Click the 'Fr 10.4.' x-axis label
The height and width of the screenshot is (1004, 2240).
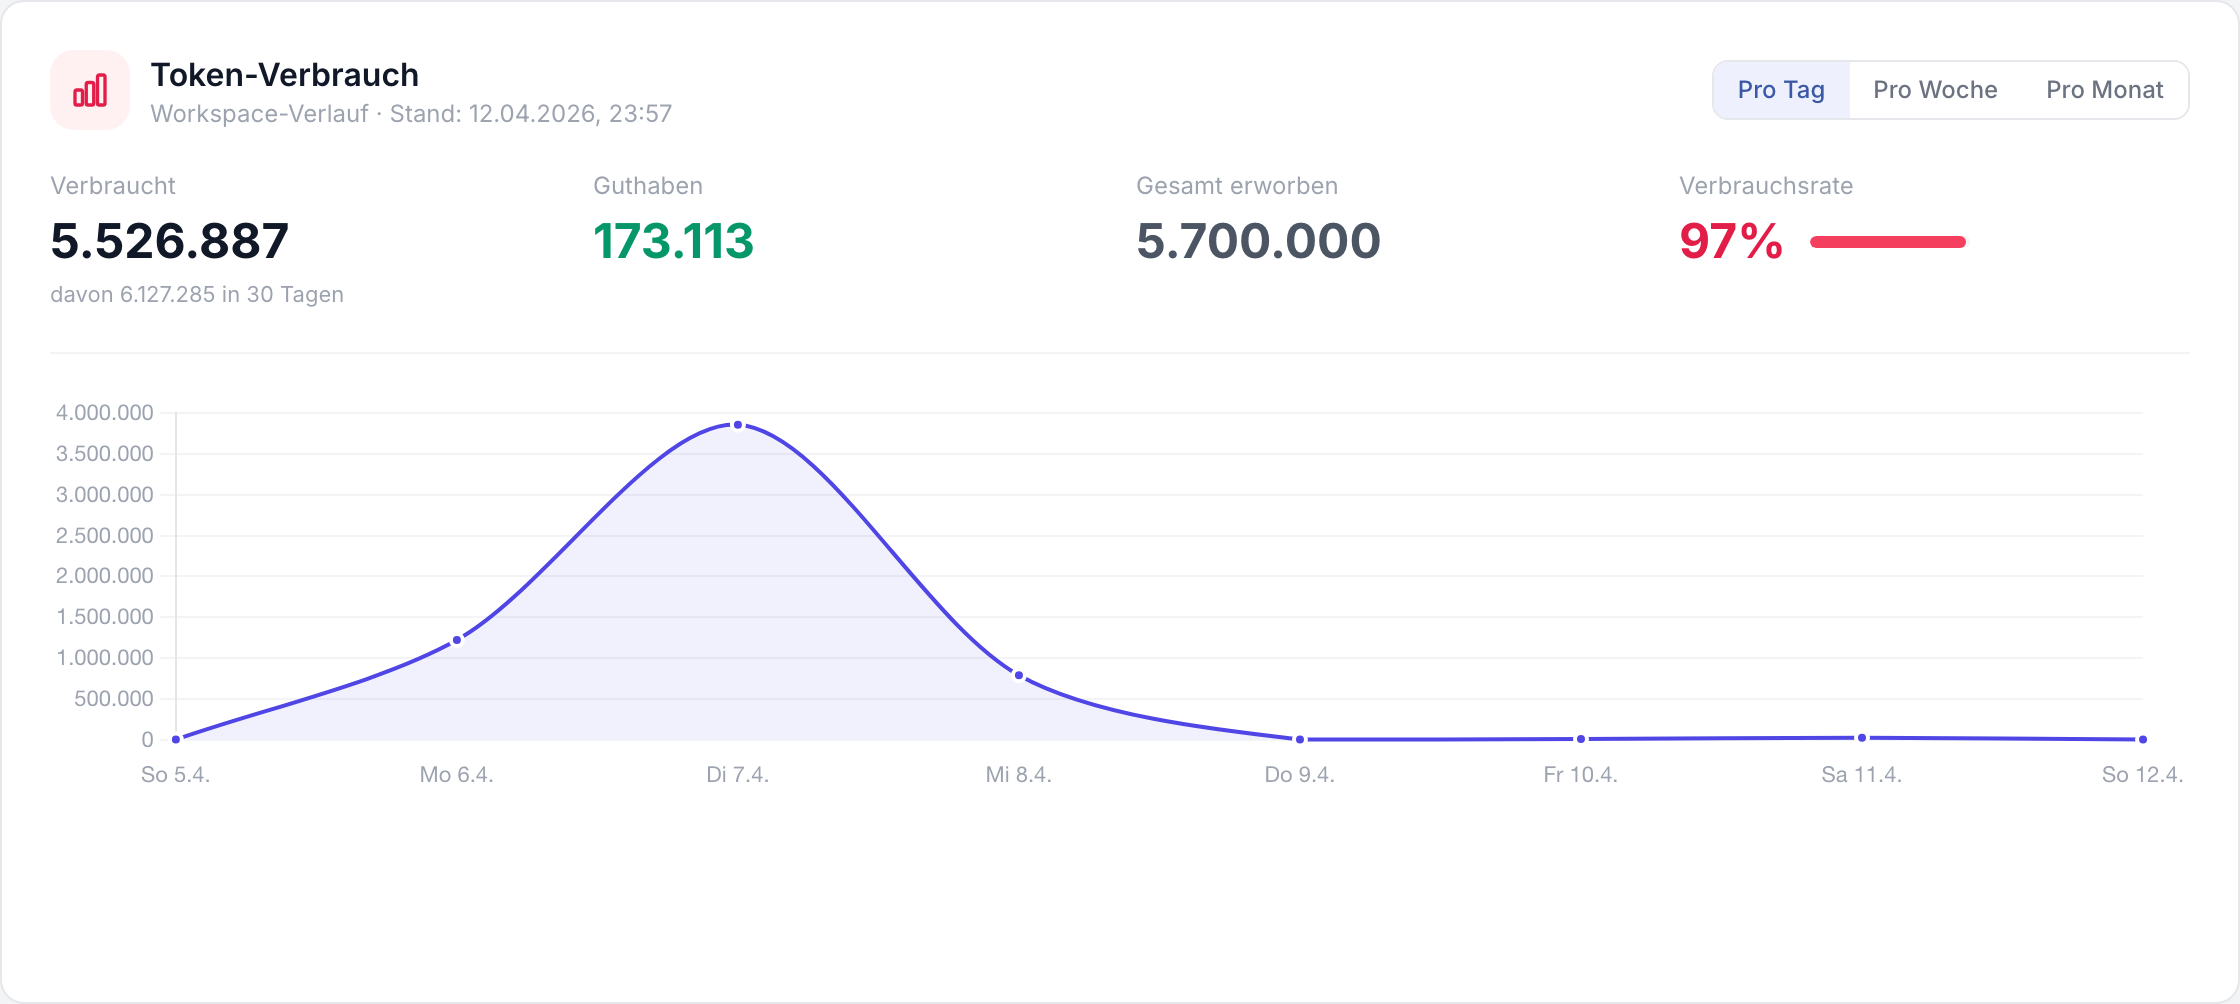[1581, 775]
